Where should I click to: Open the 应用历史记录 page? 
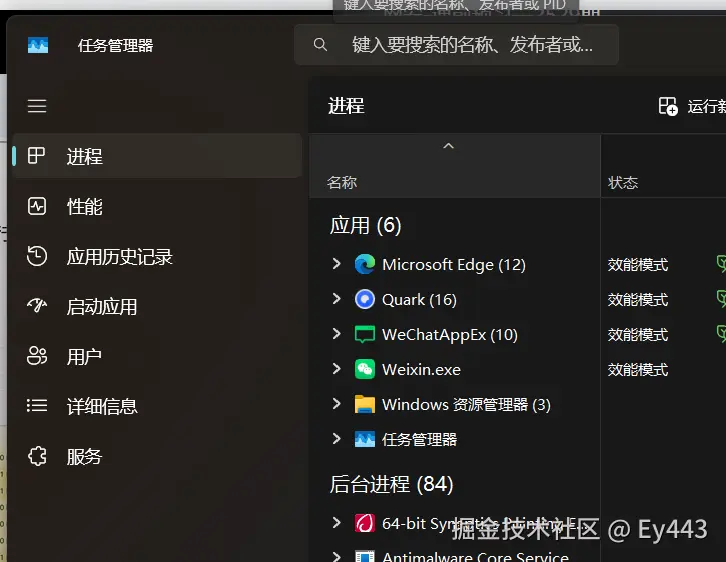(x=157, y=256)
